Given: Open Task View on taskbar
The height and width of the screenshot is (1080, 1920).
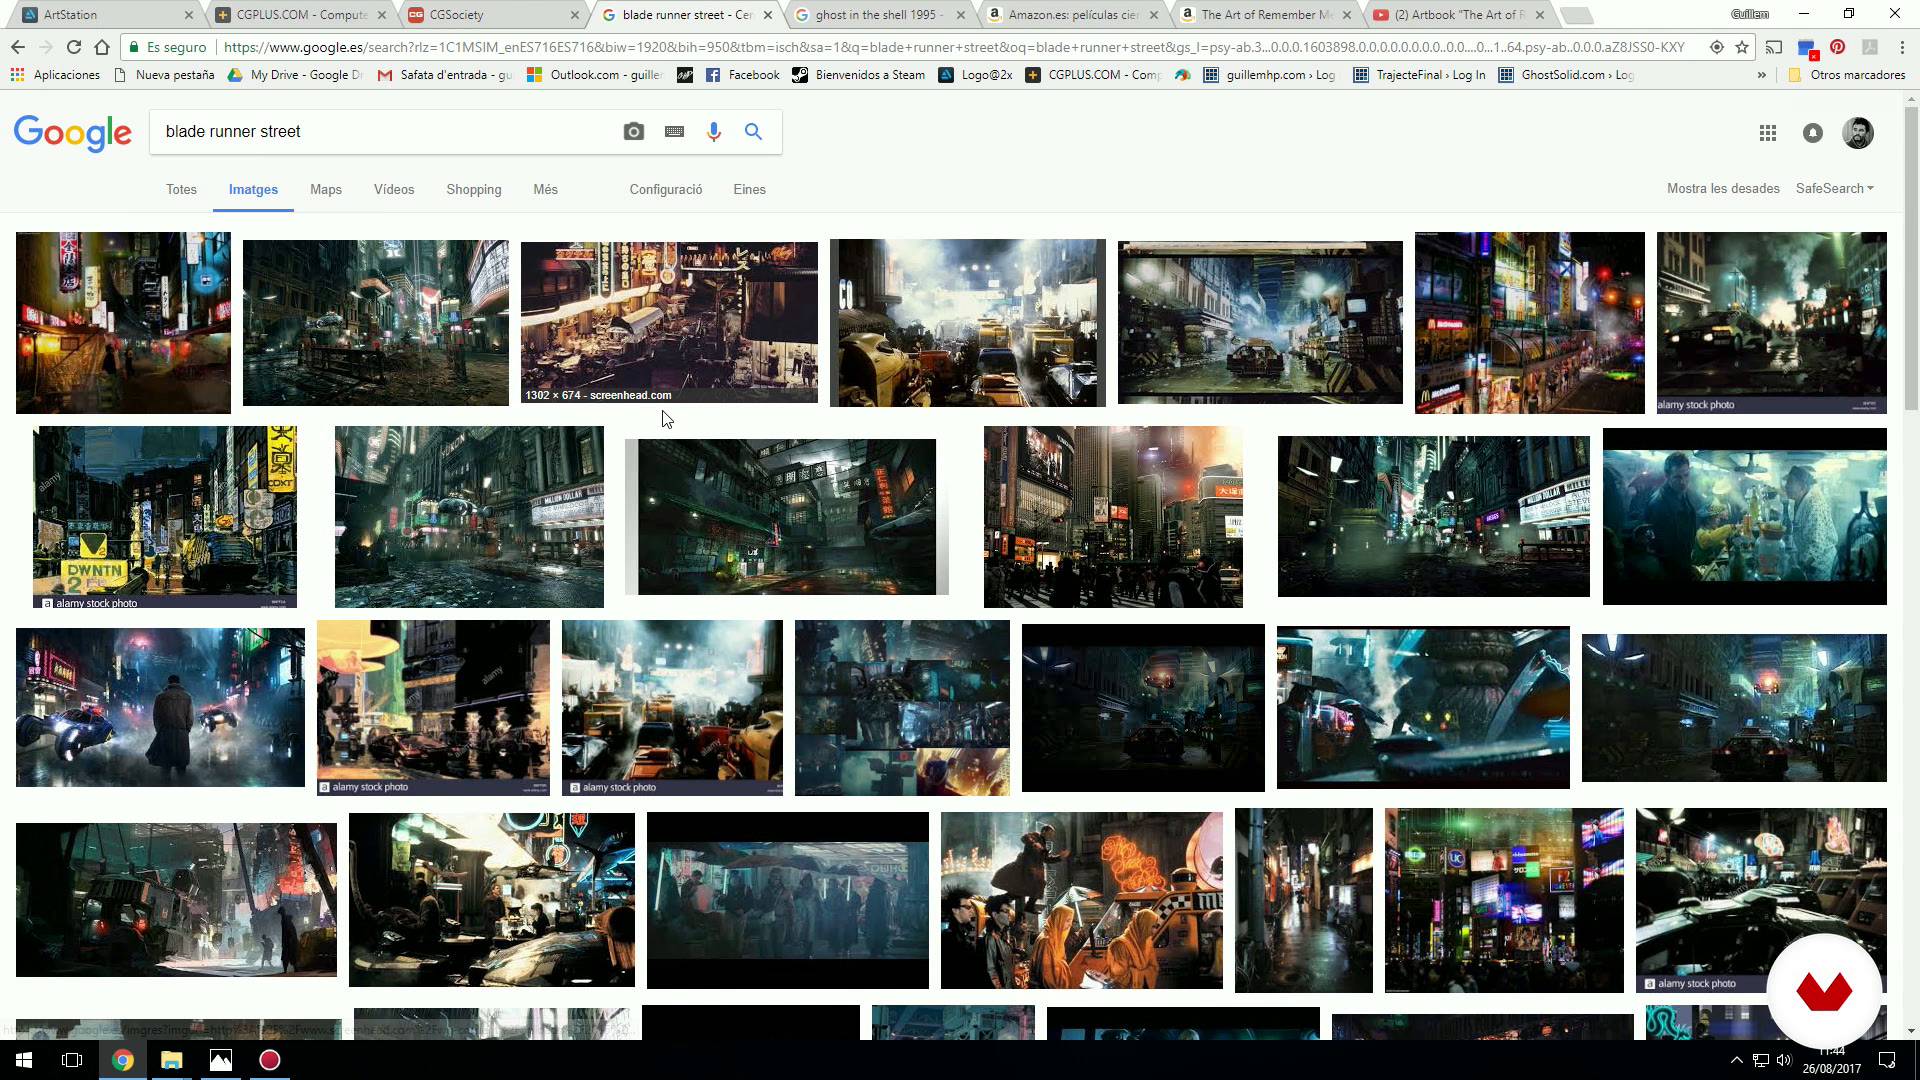Looking at the screenshot, I should [72, 1060].
